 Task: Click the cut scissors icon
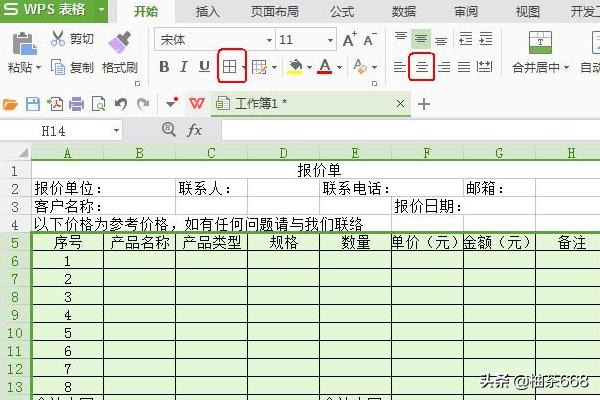pos(57,39)
